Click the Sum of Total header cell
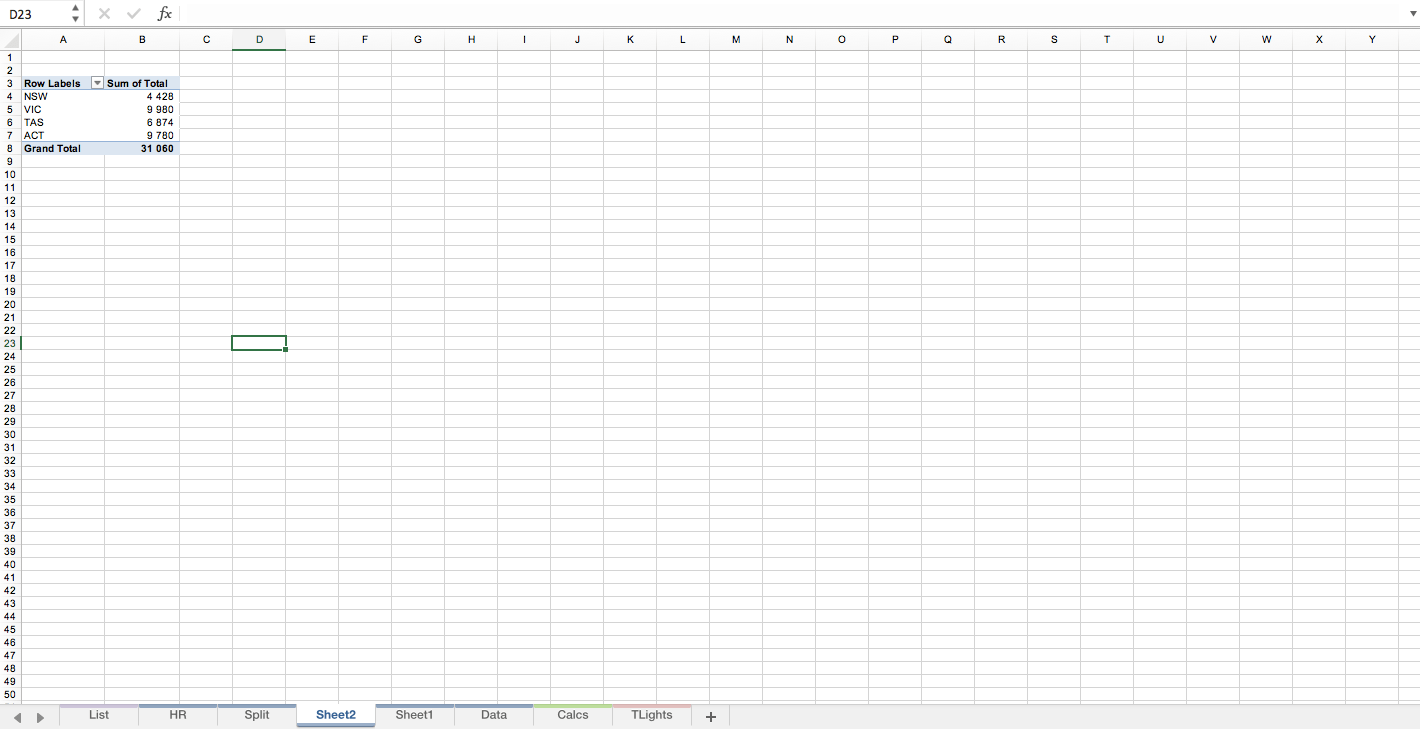 coord(142,83)
